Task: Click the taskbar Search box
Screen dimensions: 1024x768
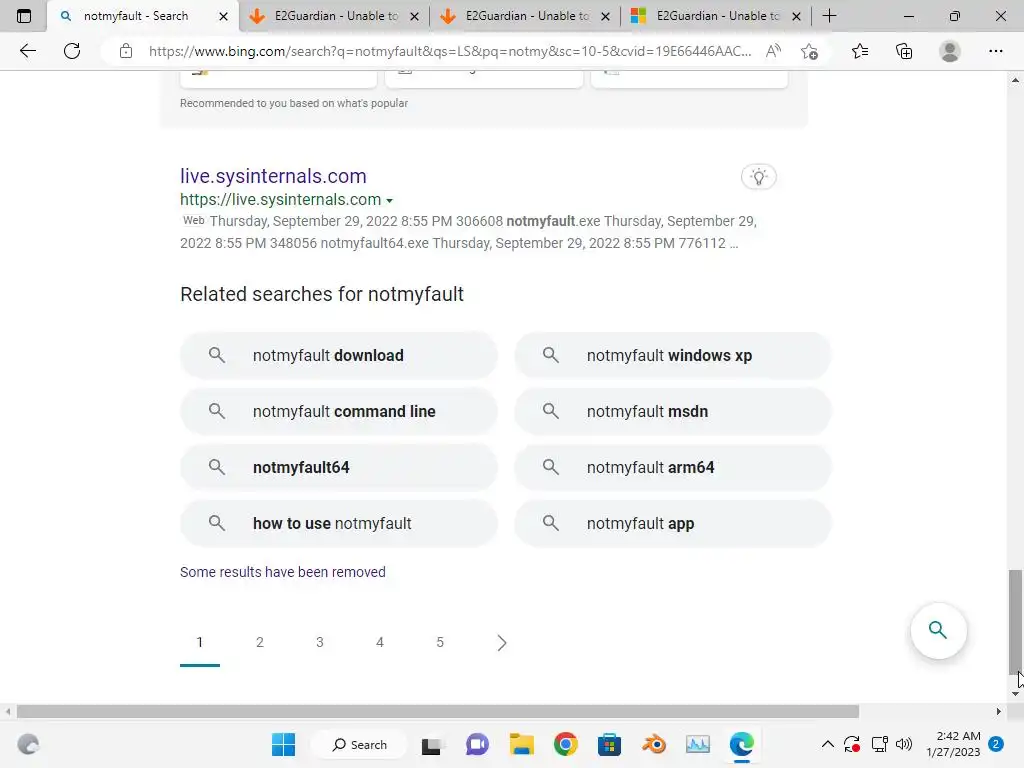Action: [x=359, y=744]
